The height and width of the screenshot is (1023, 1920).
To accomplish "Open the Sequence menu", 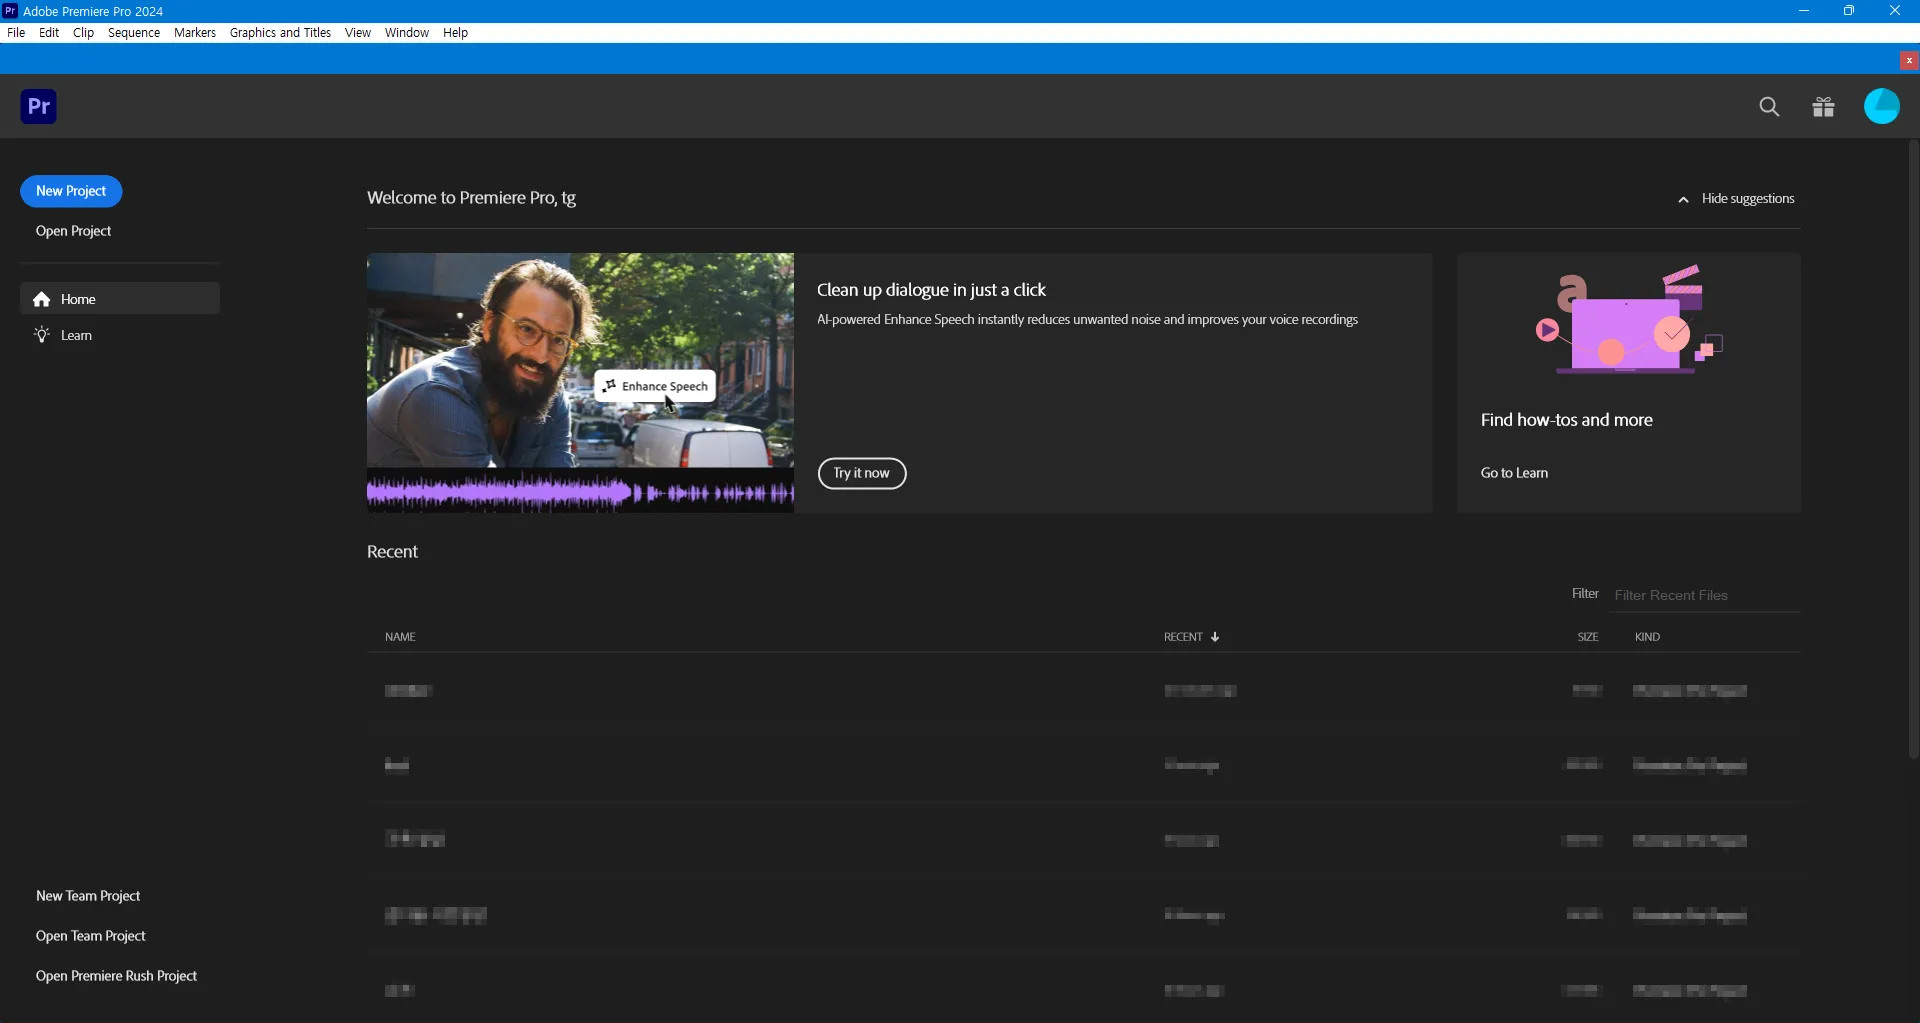I will click(x=134, y=33).
